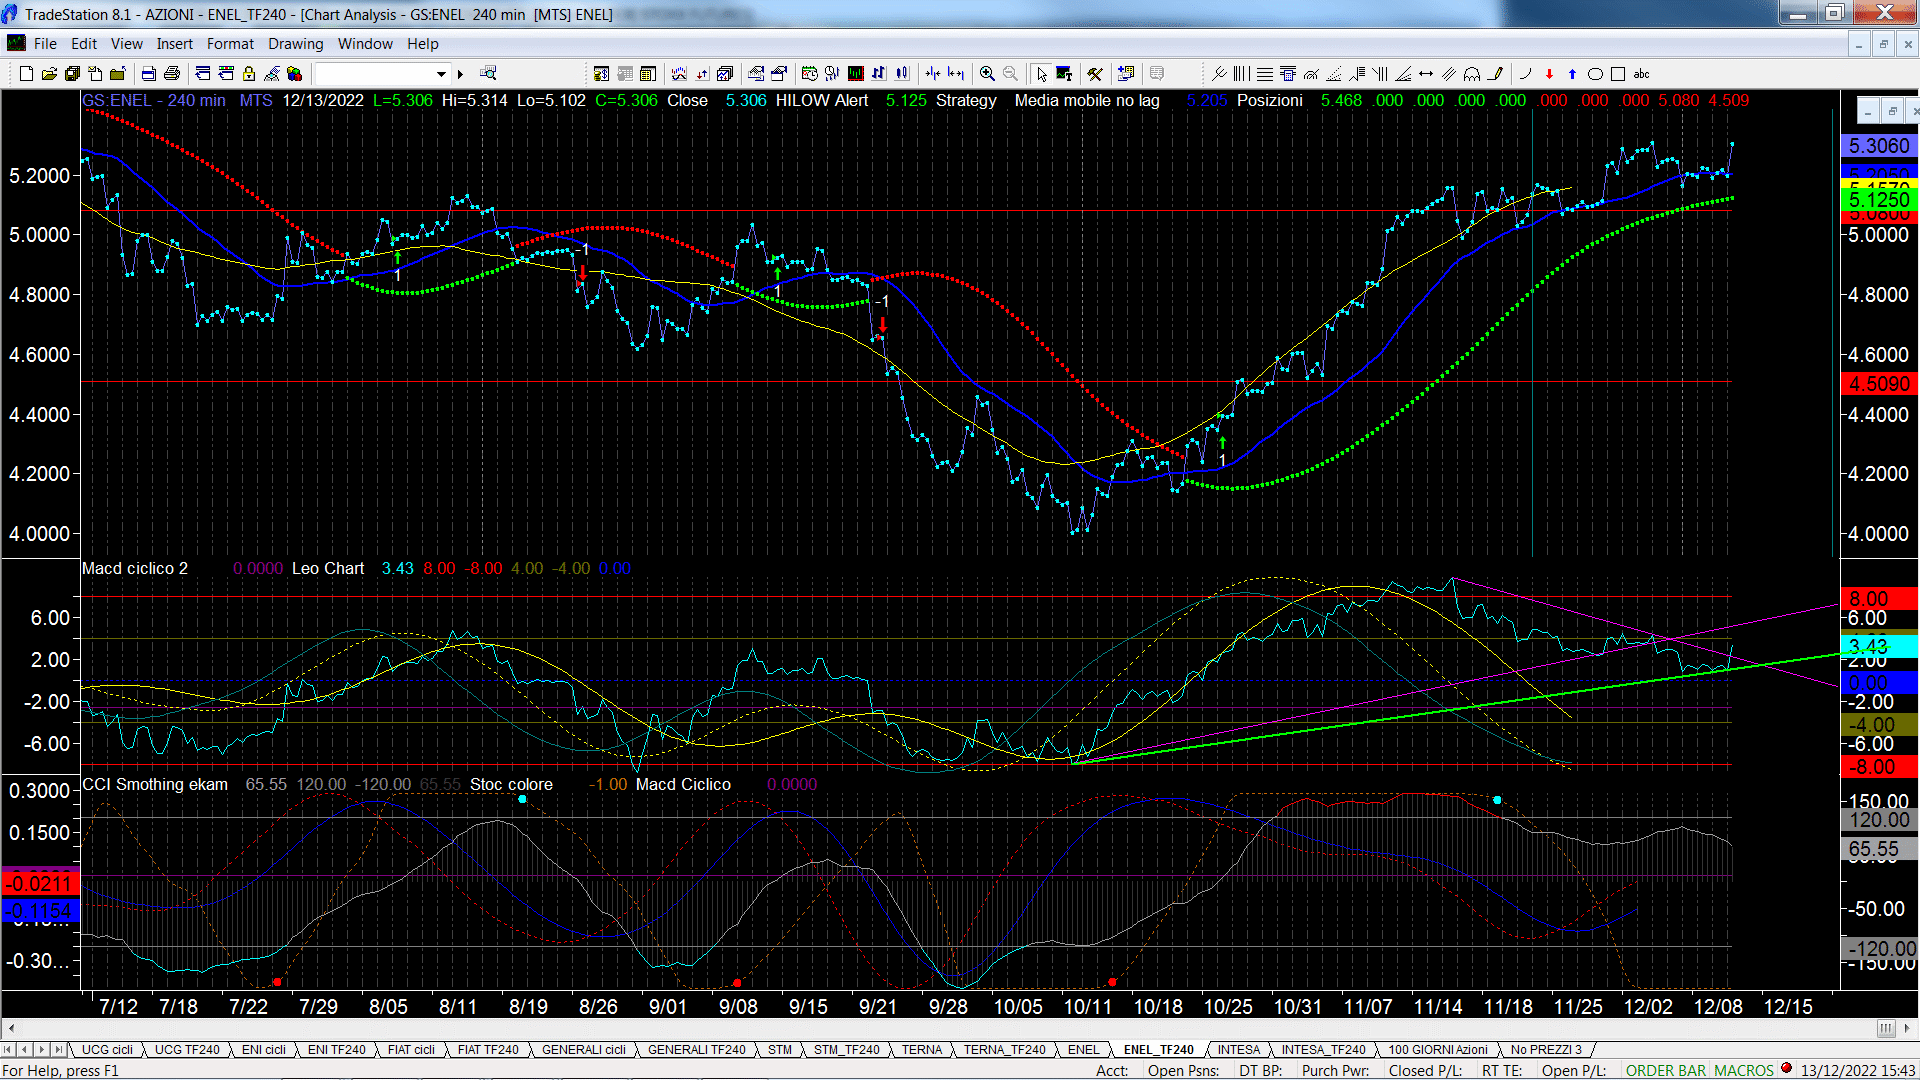Click the hammer and tools icon
Viewport: 1920px width, 1080px height.
1095,74
